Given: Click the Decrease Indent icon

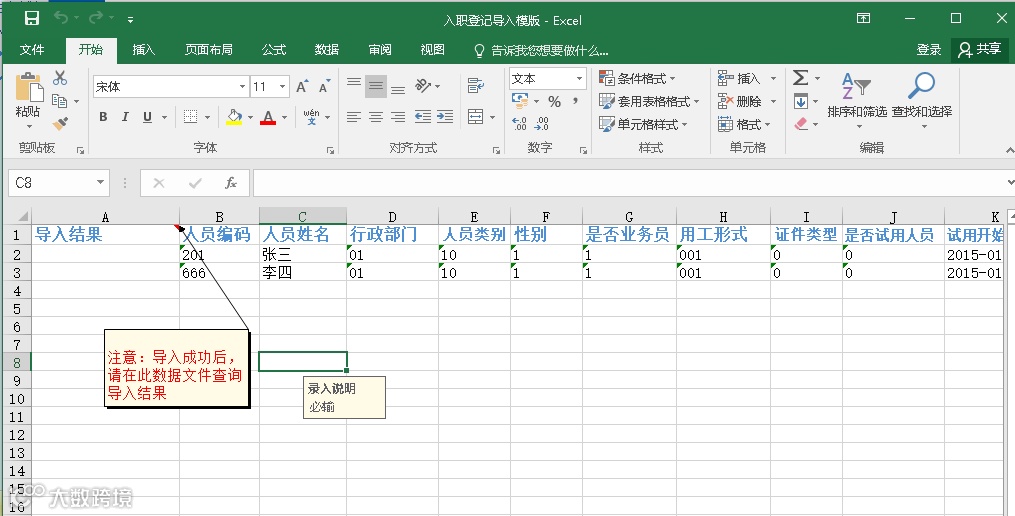Looking at the screenshot, I should pyautogui.click(x=423, y=117).
